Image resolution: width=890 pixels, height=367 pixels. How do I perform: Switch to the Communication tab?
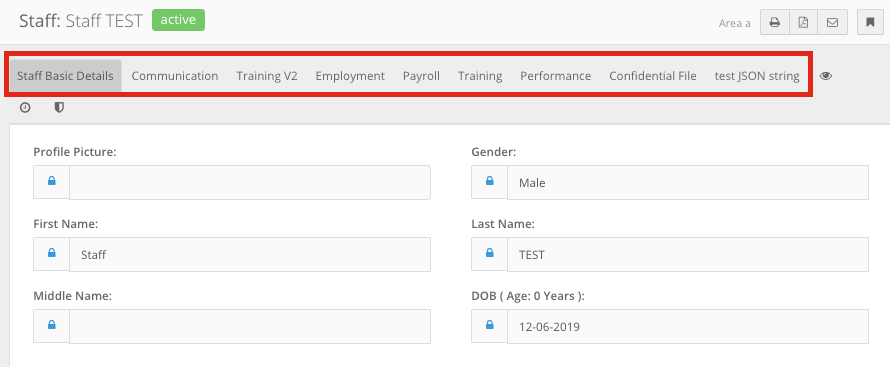pos(175,76)
